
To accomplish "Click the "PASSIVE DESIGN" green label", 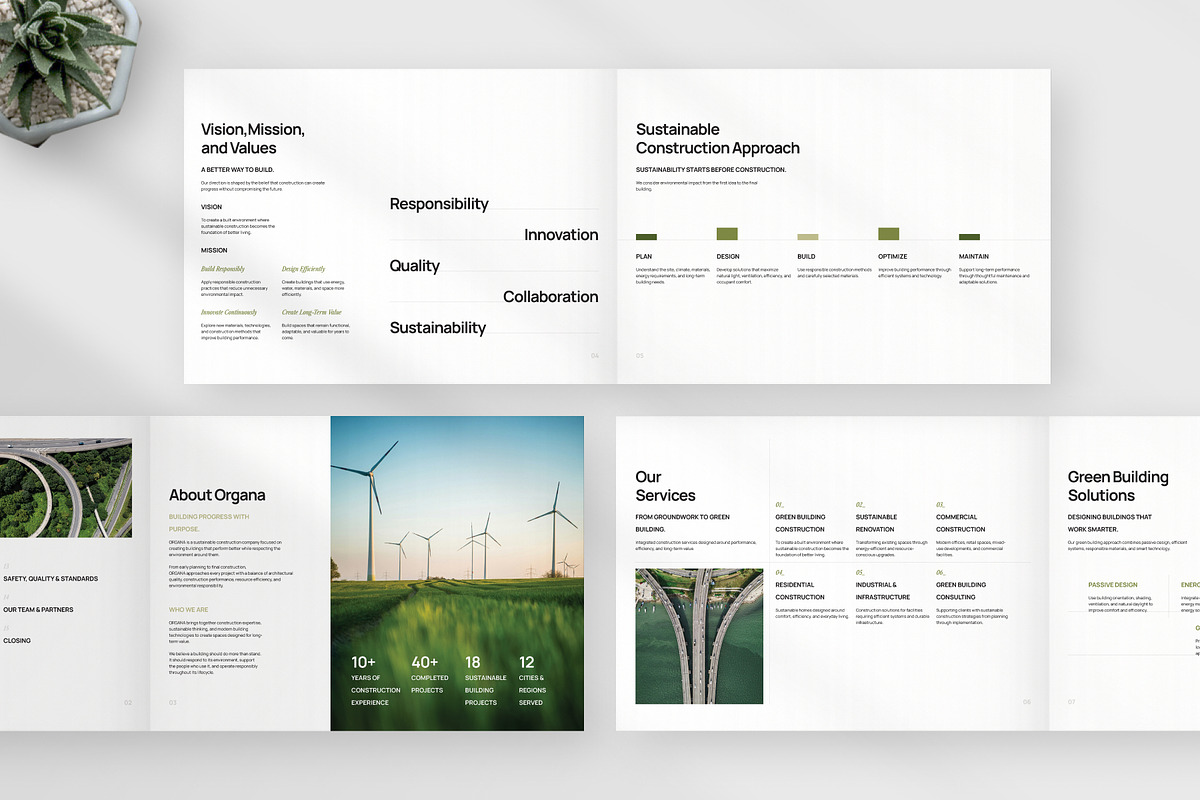I will coord(1113,585).
